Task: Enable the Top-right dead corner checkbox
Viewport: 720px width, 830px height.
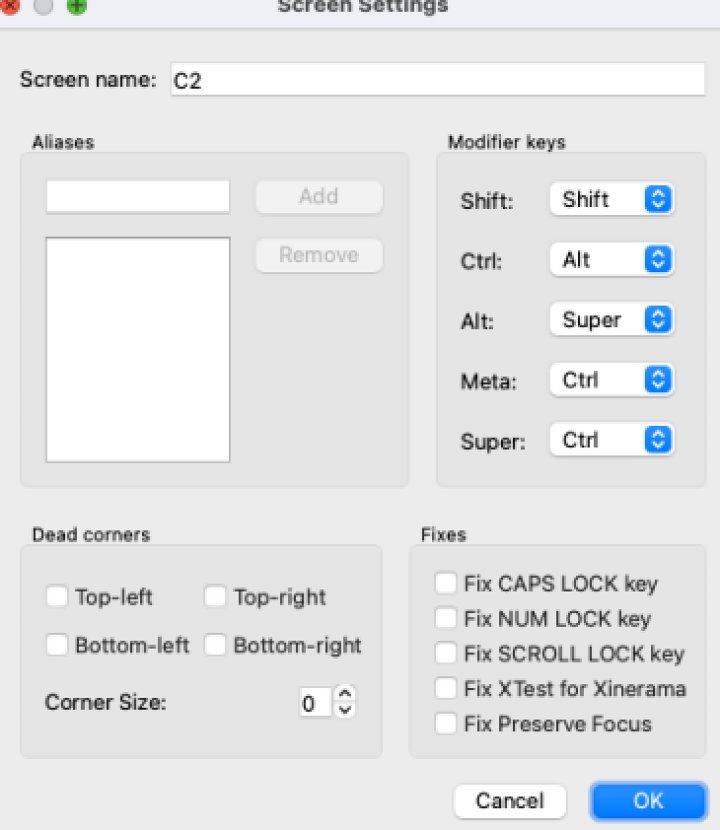Action: click(215, 597)
